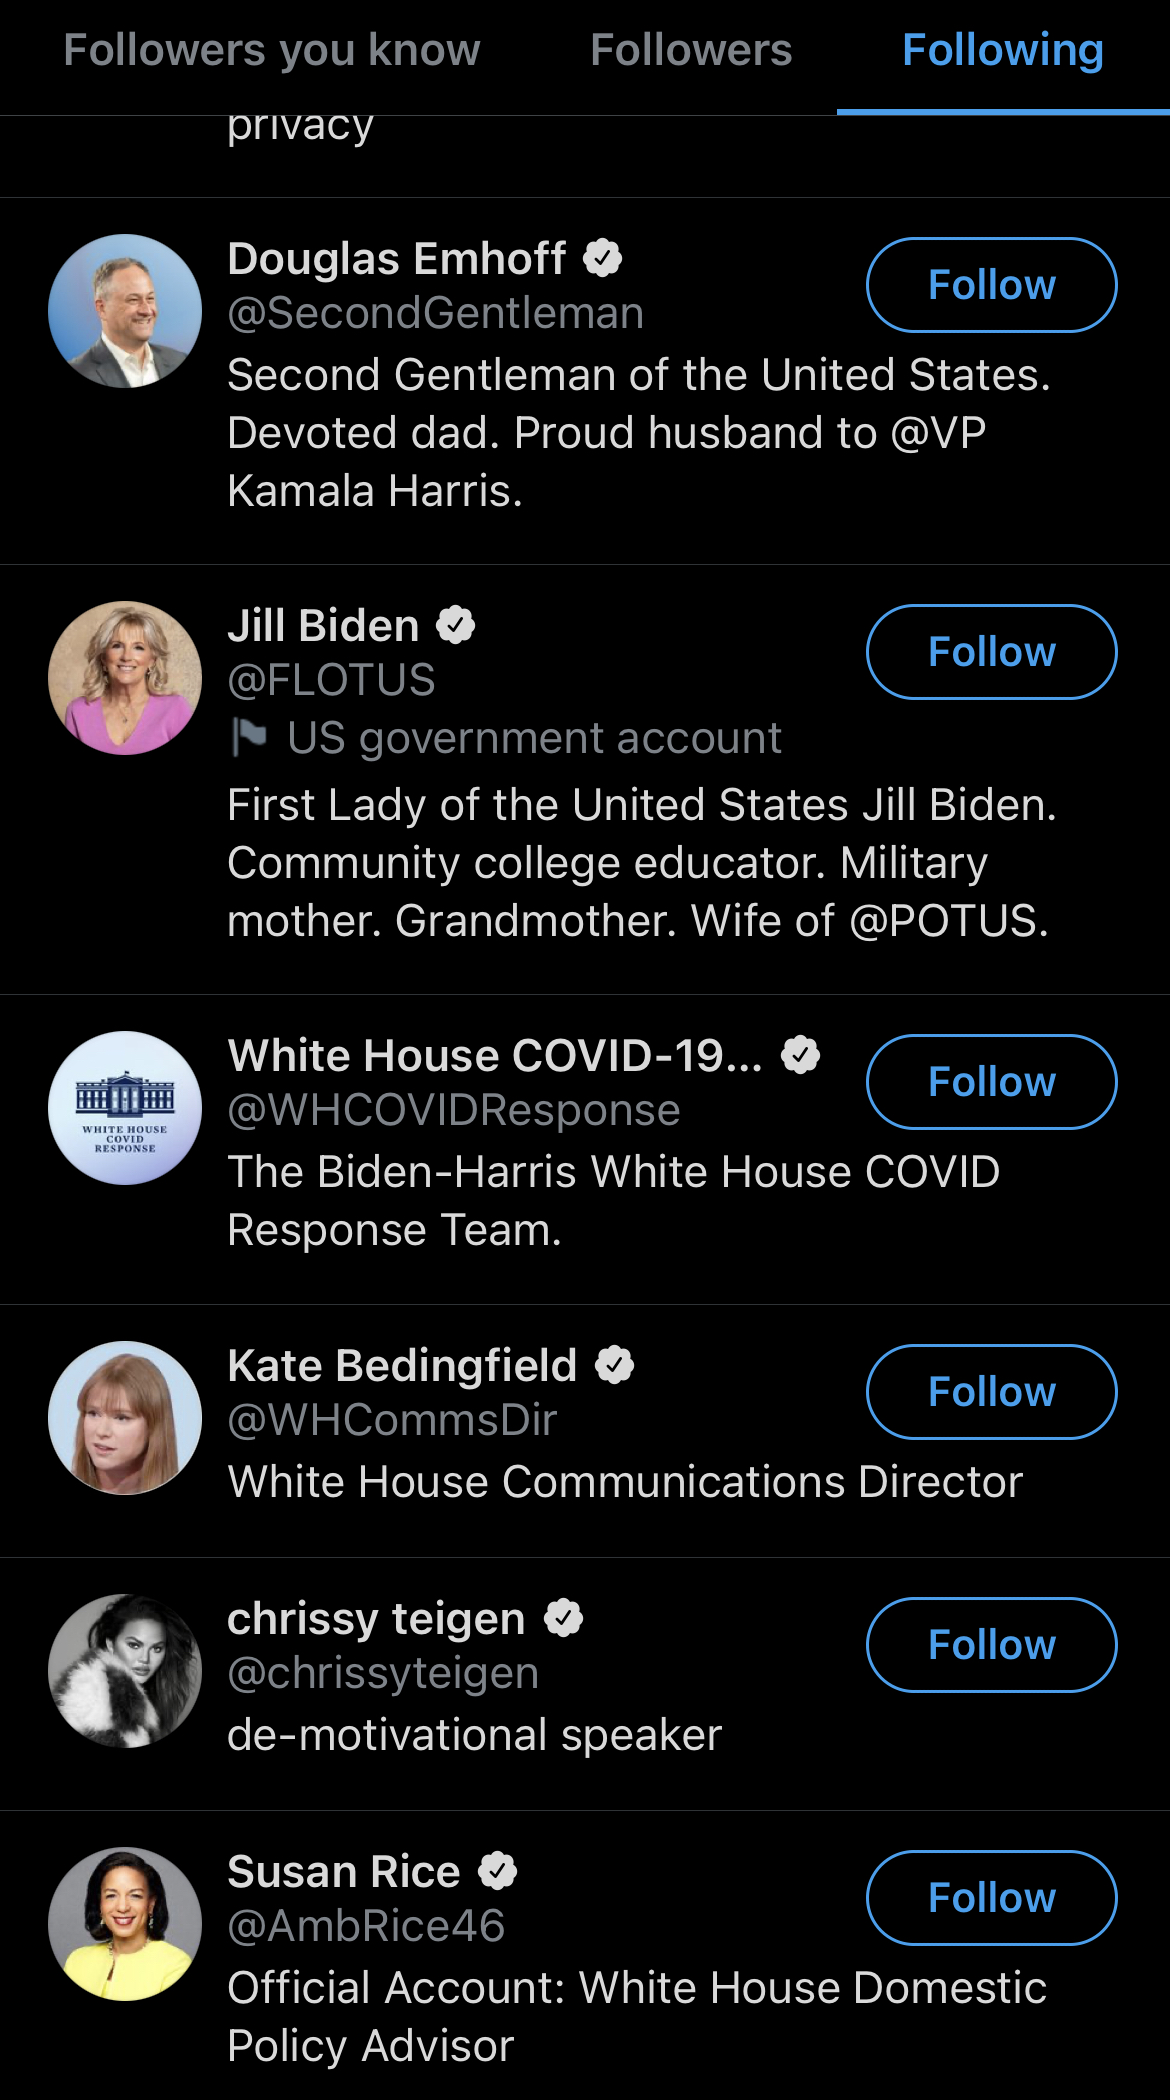
Task: Tap the verified badge beside Susan Rice
Action: [497, 1871]
